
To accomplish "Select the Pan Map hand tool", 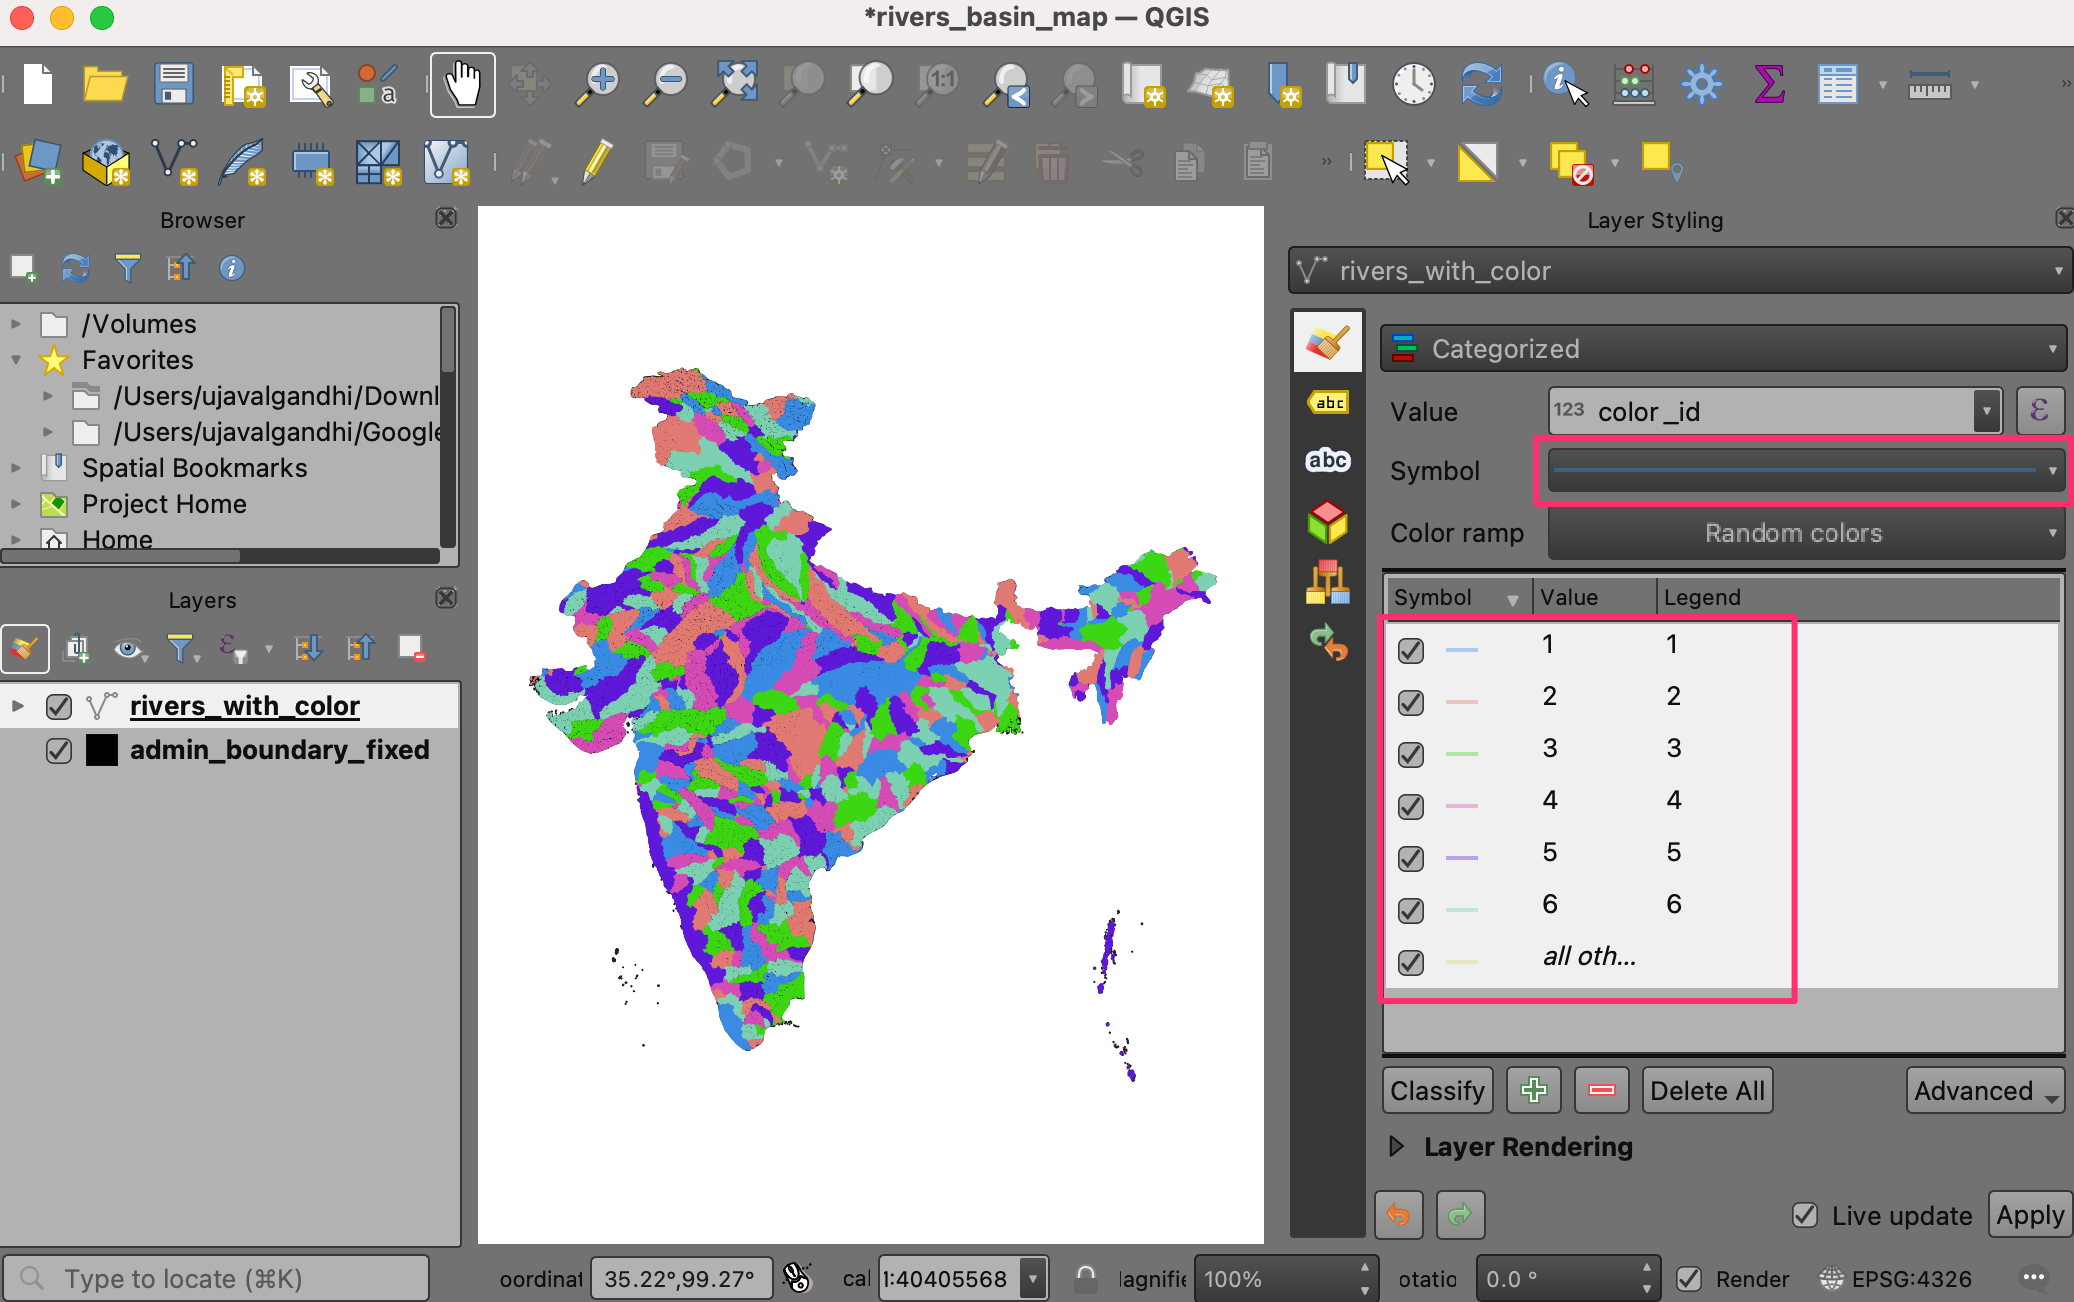I will point(462,85).
